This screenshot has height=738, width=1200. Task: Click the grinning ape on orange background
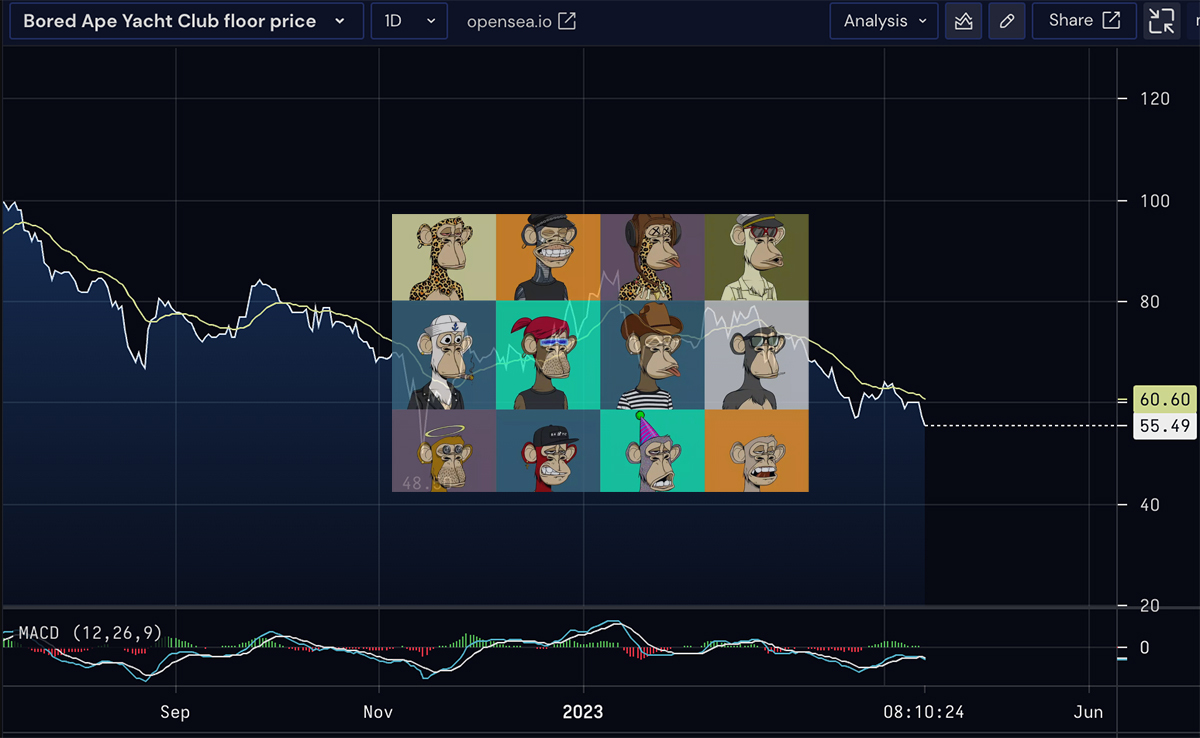coord(548,257)
